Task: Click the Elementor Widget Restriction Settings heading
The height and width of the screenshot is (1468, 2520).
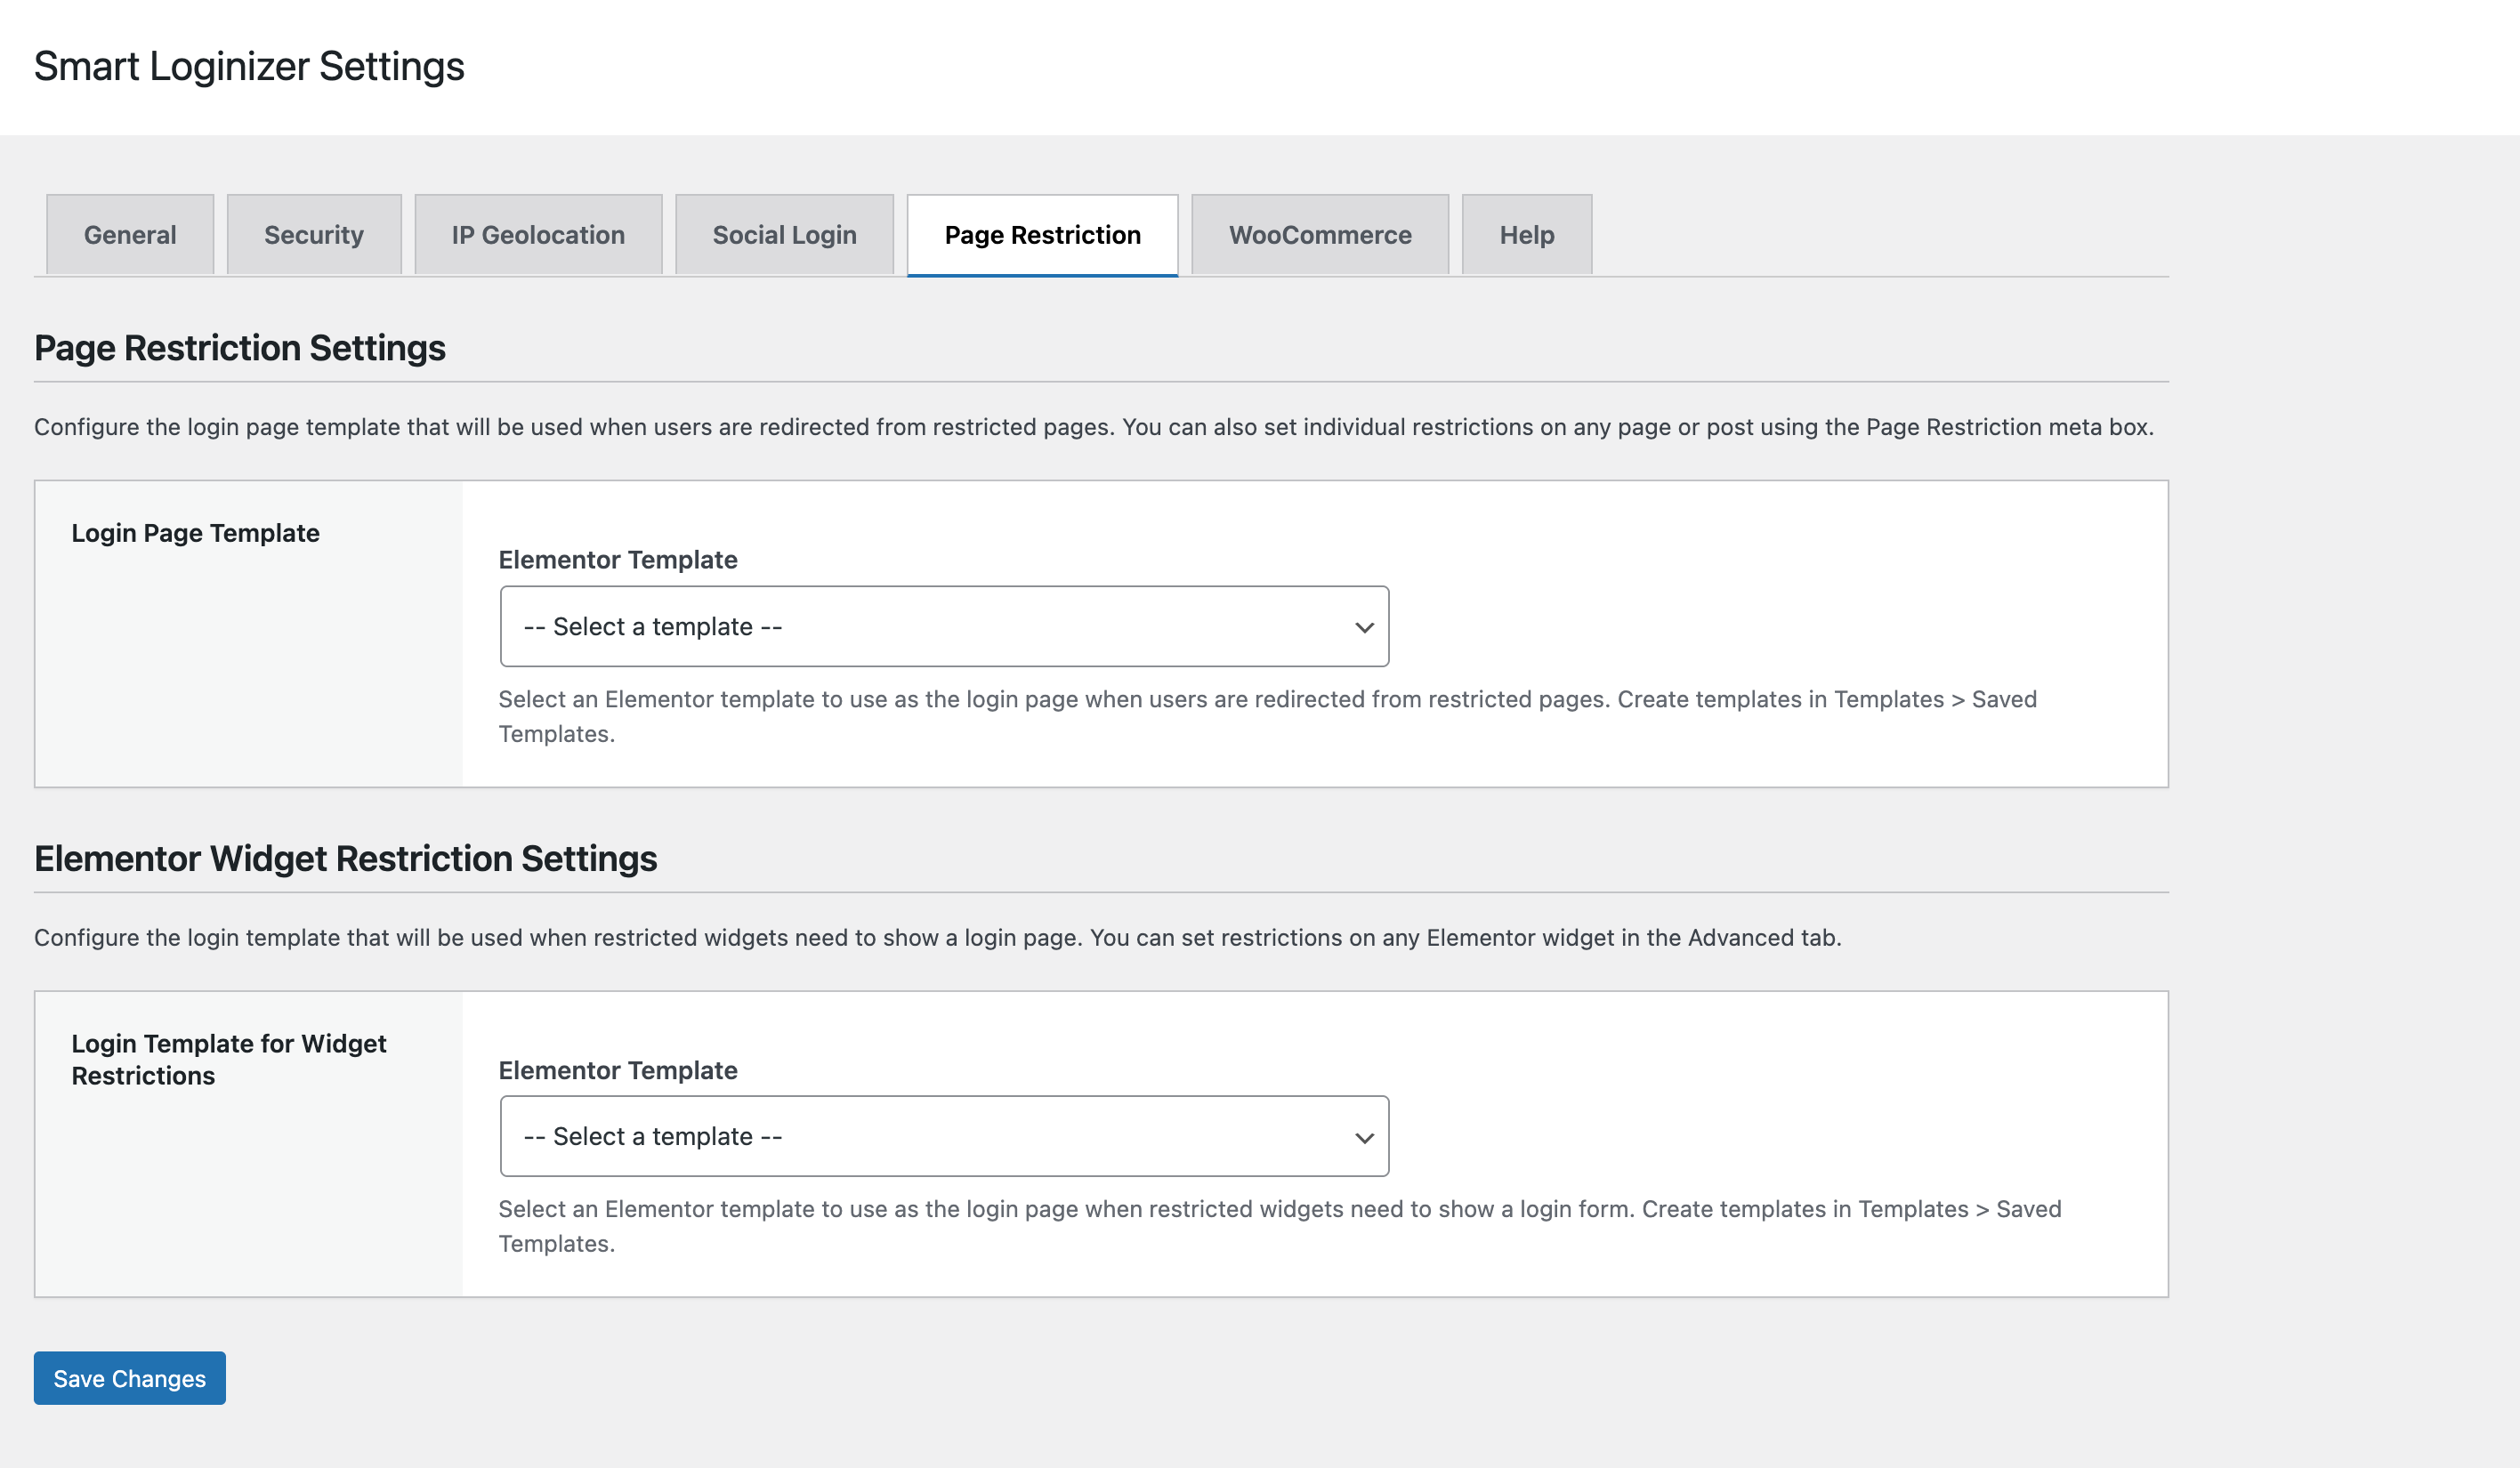Action: point(346,859)
